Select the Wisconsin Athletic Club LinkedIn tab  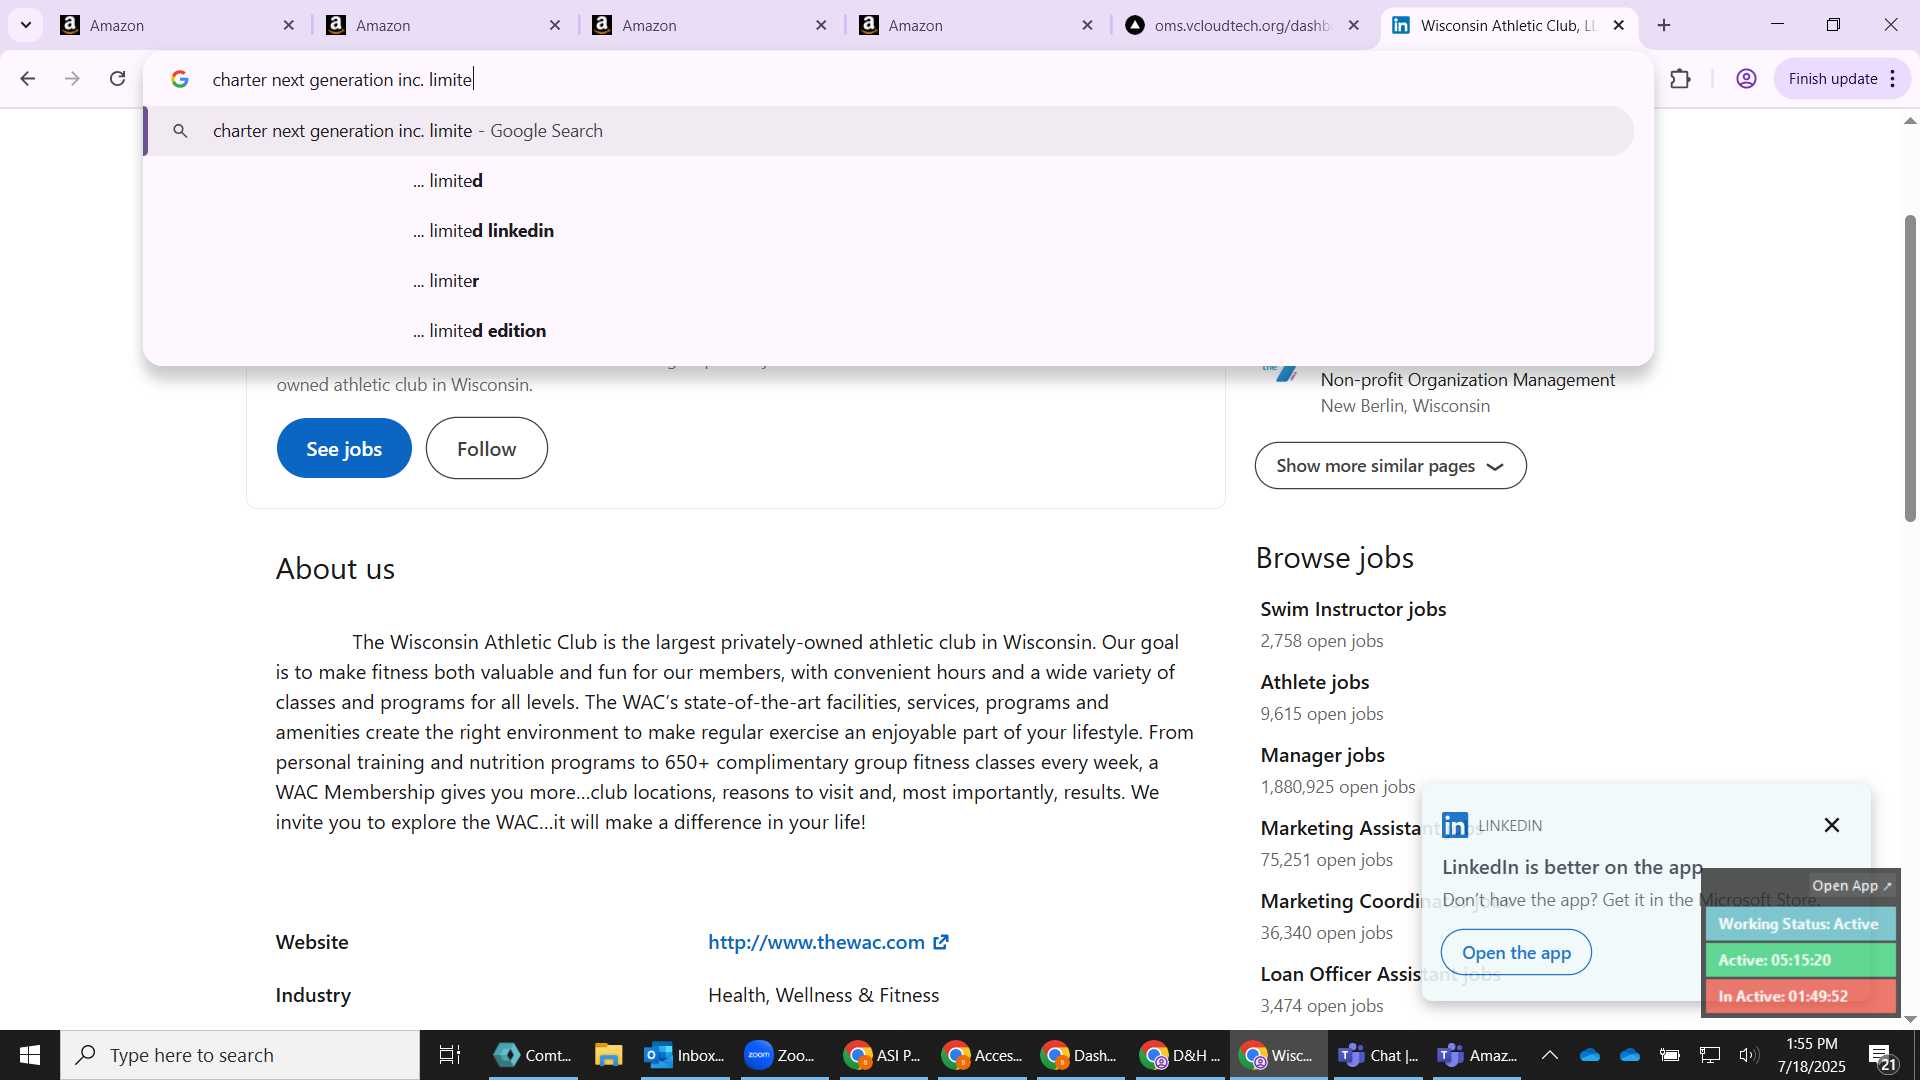point(1508,25)
